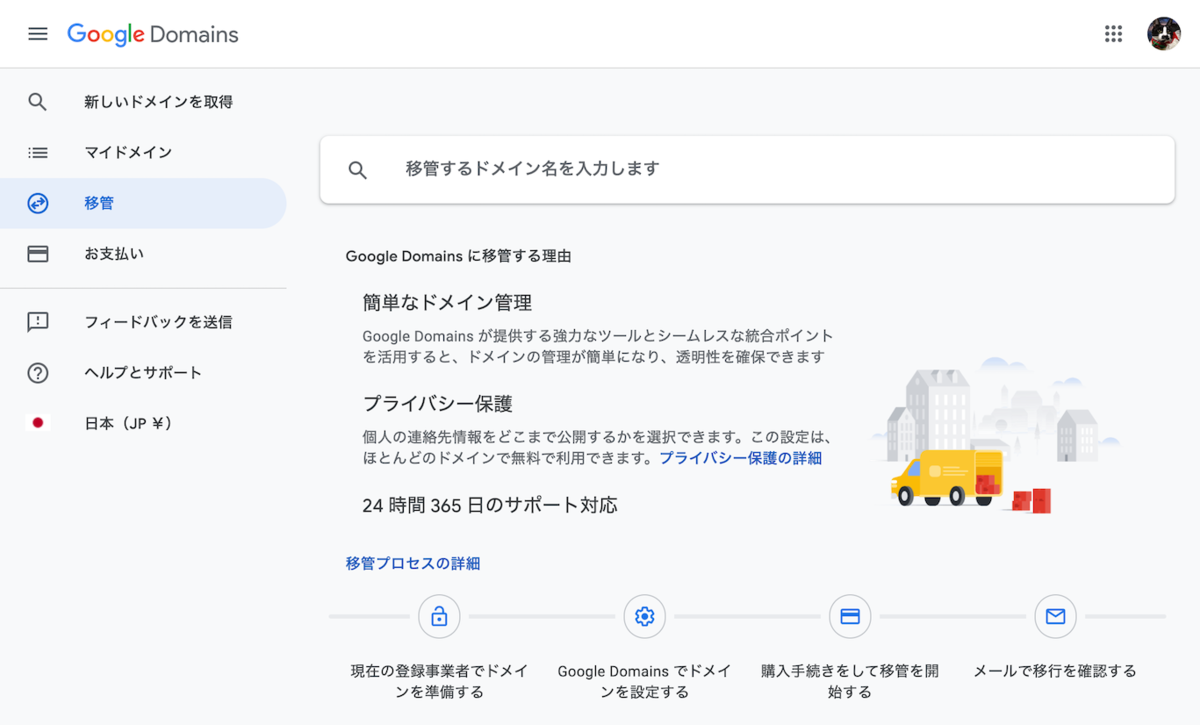Screen dimensions: 1200x725
Task: Open the Google apps grid launcher
Action: (x=1113, y=33)
